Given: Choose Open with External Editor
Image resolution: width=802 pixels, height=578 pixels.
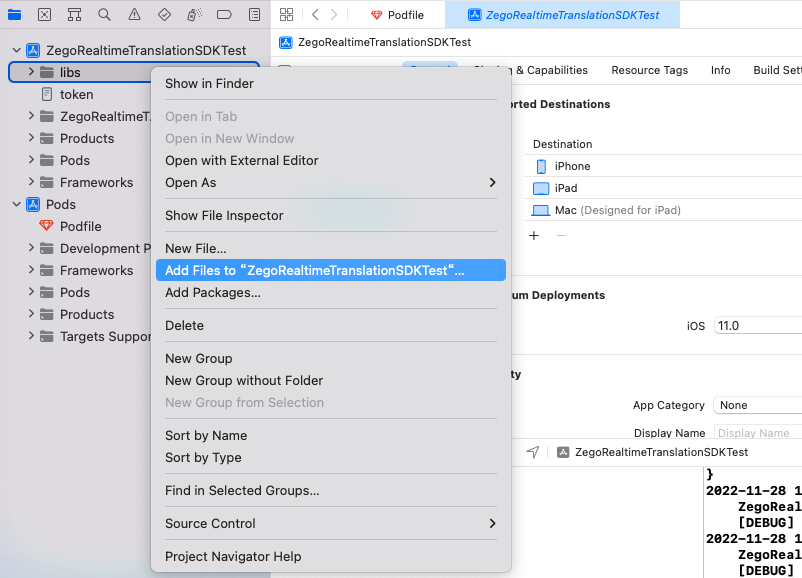Looking at the screenshot, I should point(330,161).
